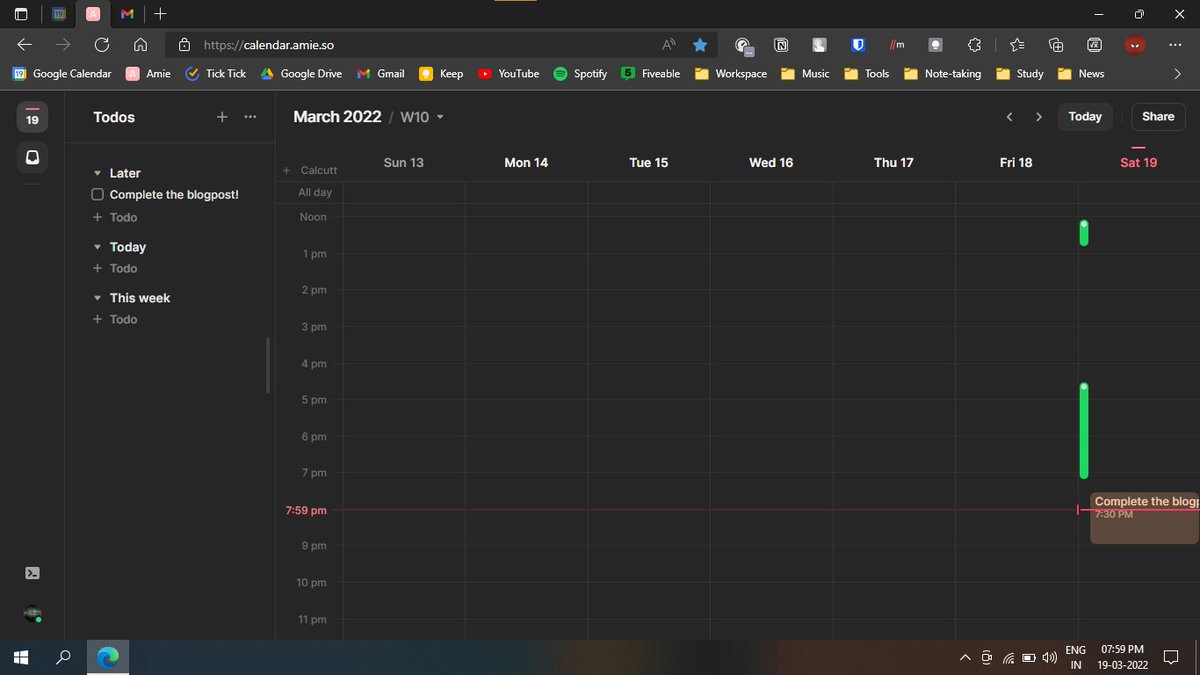Go to previous week arrow
Screen dimensions: 1200x675
[1009, 117]
